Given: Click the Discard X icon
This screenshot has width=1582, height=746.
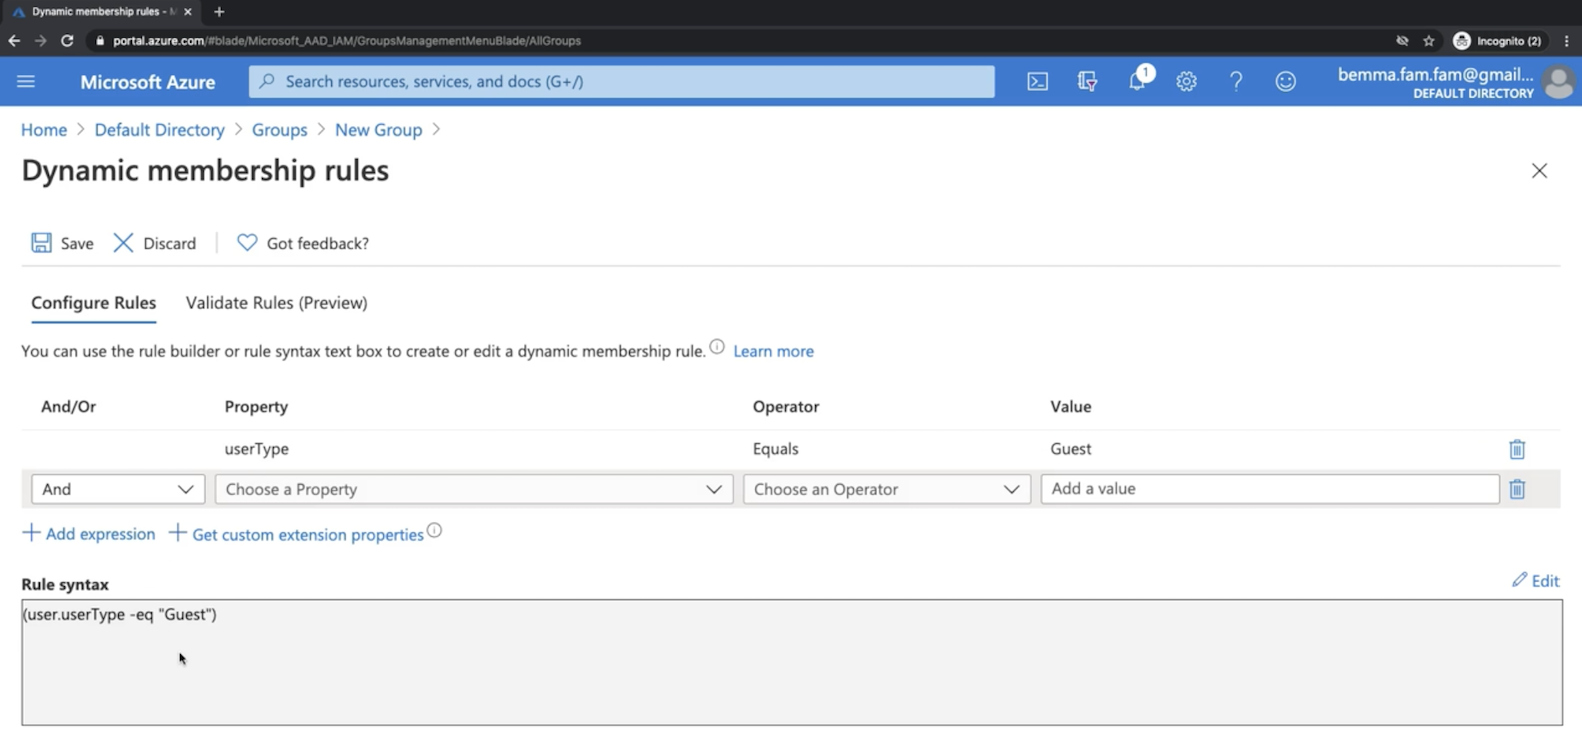Looking at the screenshot, I should point(123,243).
